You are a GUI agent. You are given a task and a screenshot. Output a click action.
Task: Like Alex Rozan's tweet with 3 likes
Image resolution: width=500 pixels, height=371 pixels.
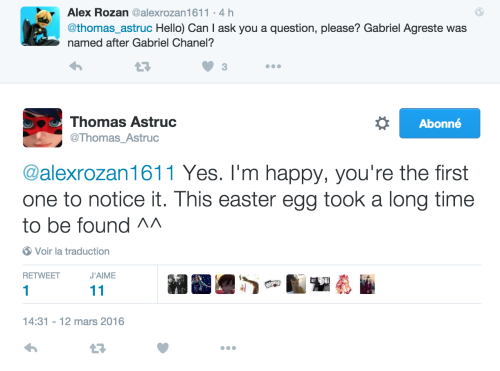pos(208,66)
